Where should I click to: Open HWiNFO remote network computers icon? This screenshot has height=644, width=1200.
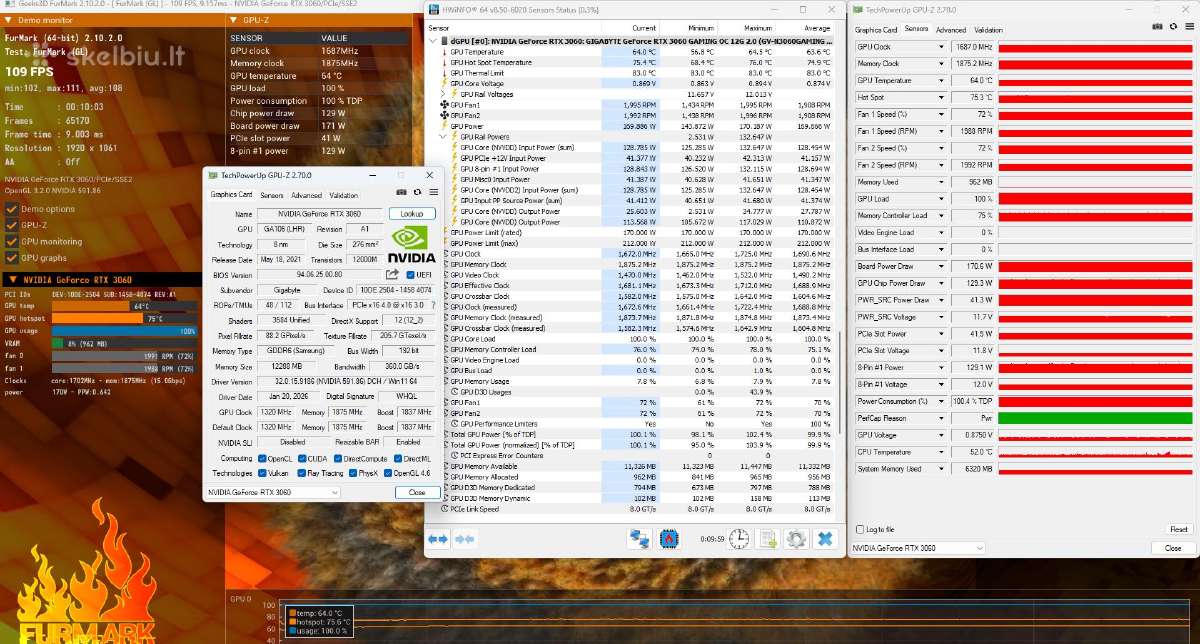coord(640,539)
